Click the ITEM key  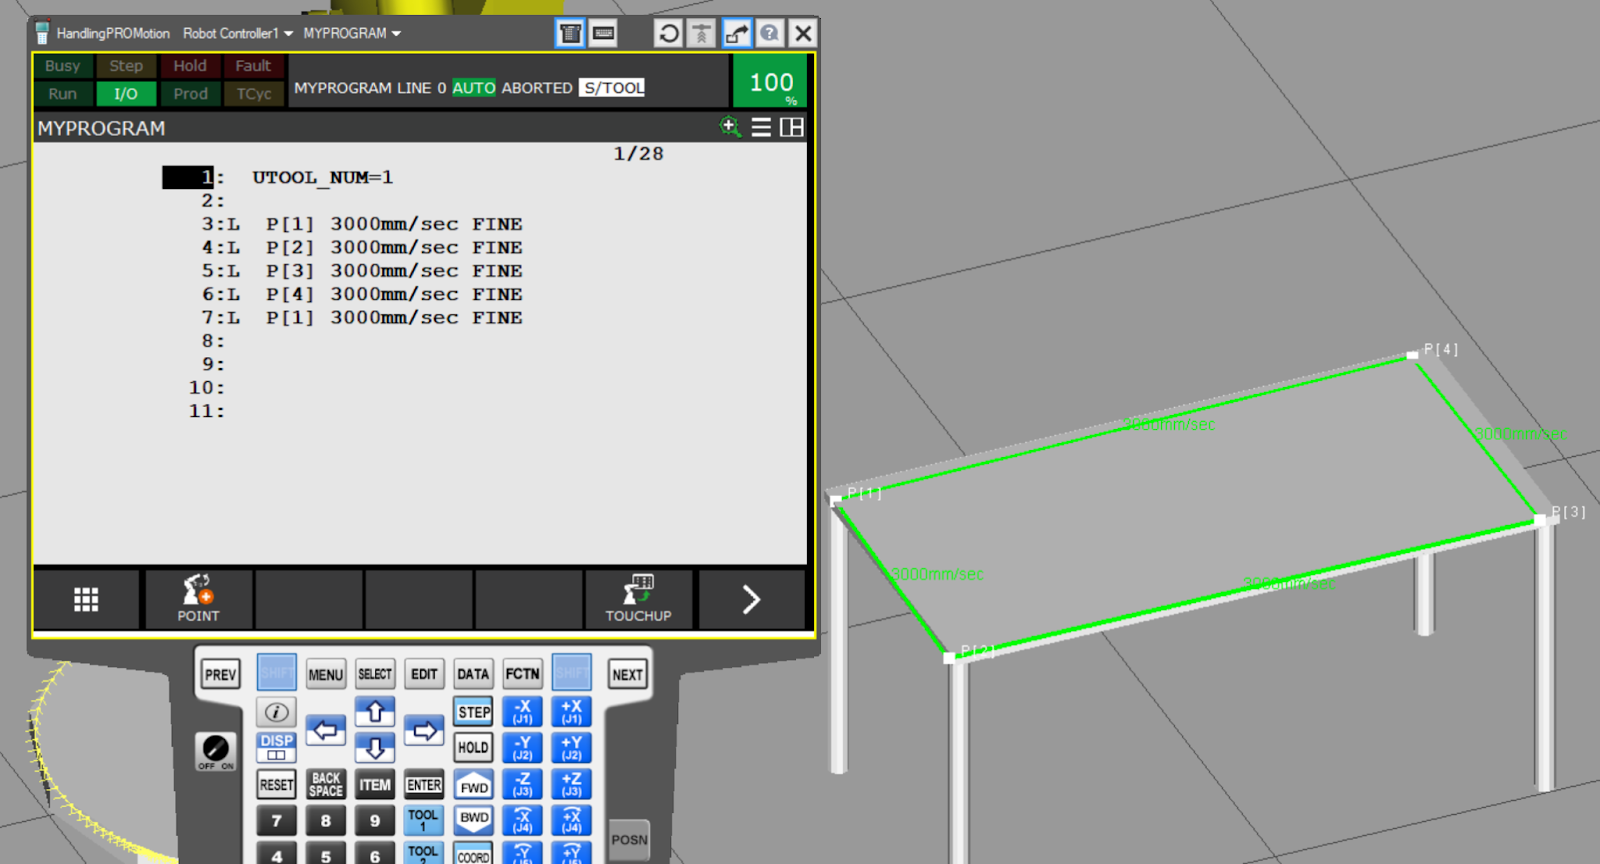[375, 785]
